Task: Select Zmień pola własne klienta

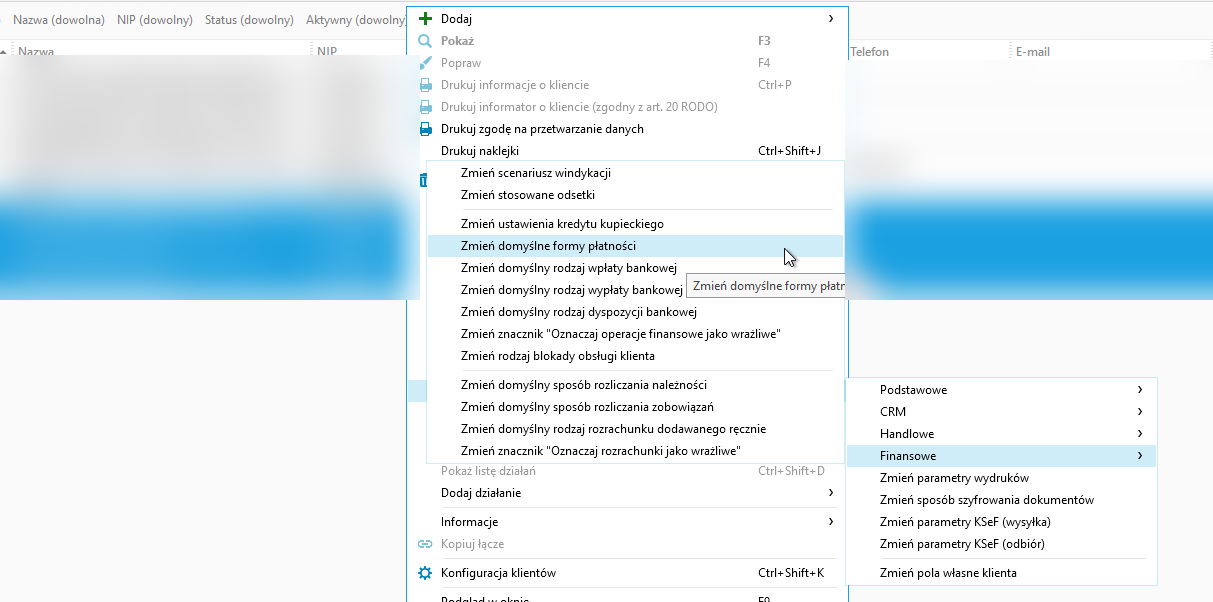Action: [1001, 573]
